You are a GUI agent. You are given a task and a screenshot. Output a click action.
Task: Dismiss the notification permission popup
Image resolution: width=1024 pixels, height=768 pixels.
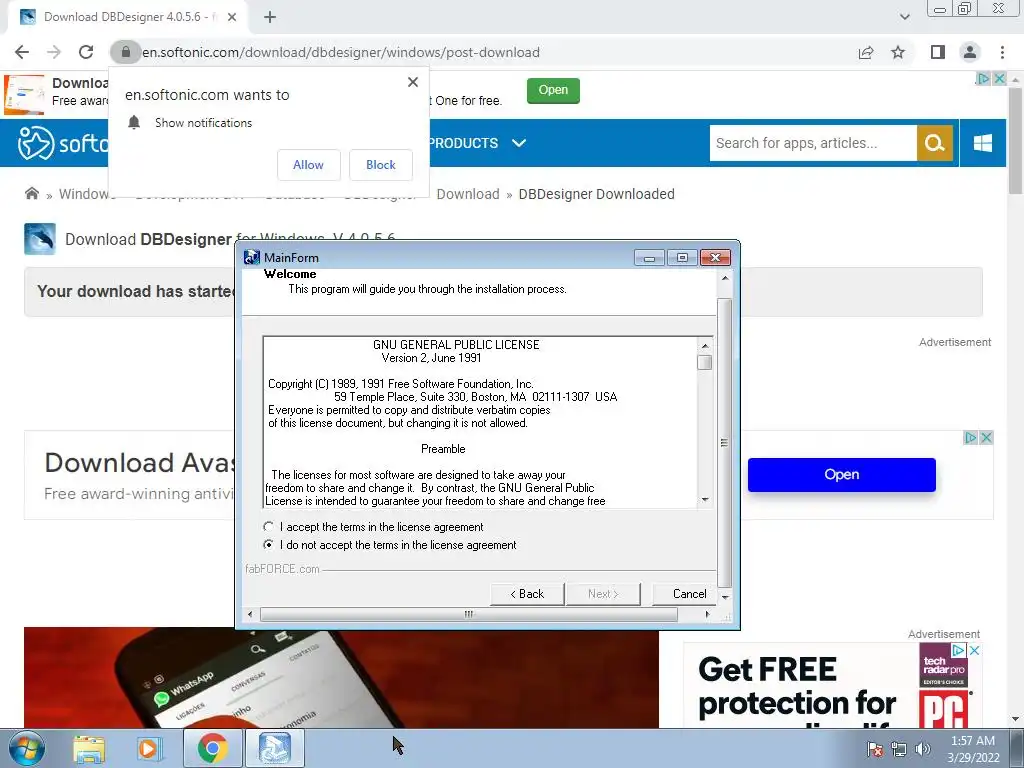pyautogui.click(x=413, y=82)
